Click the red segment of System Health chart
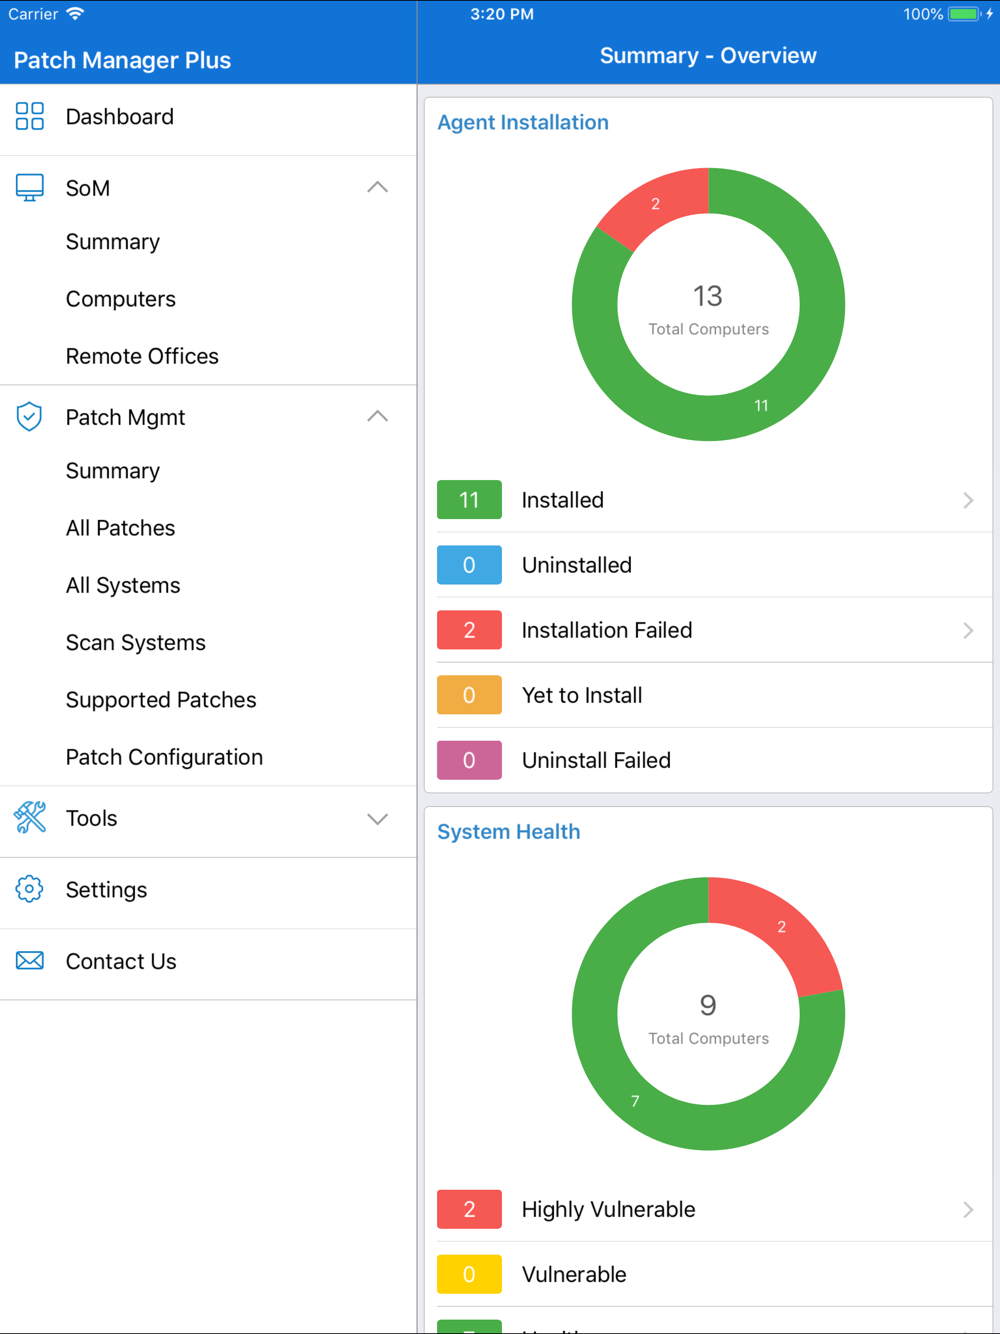Screen dimensions: 1000x1334 point(781,927)
